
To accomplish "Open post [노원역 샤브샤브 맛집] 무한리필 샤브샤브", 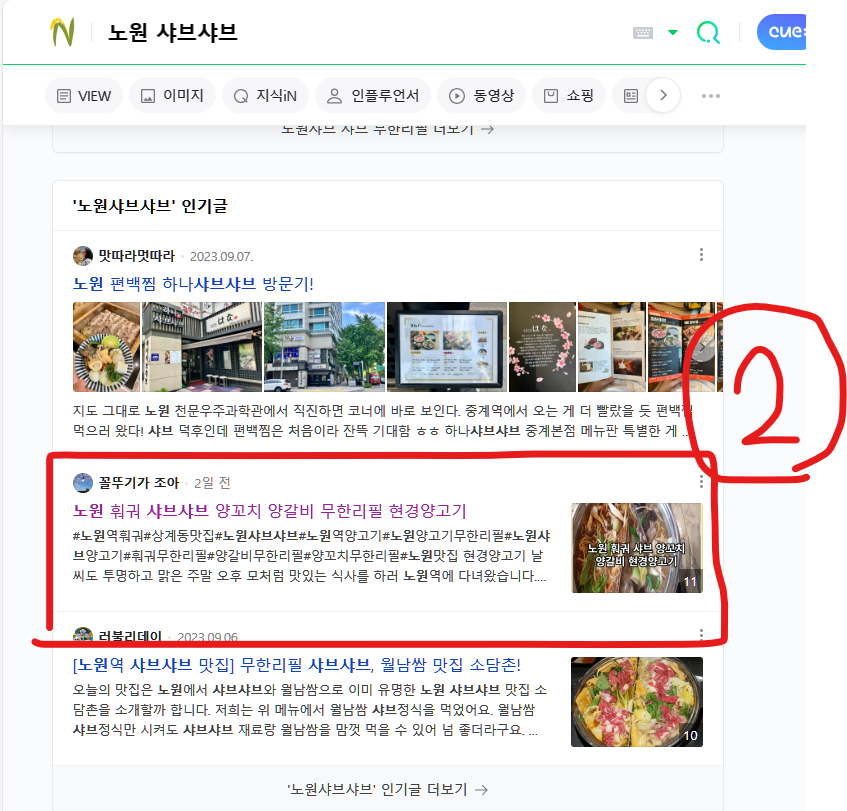I will tap(297, 665).
